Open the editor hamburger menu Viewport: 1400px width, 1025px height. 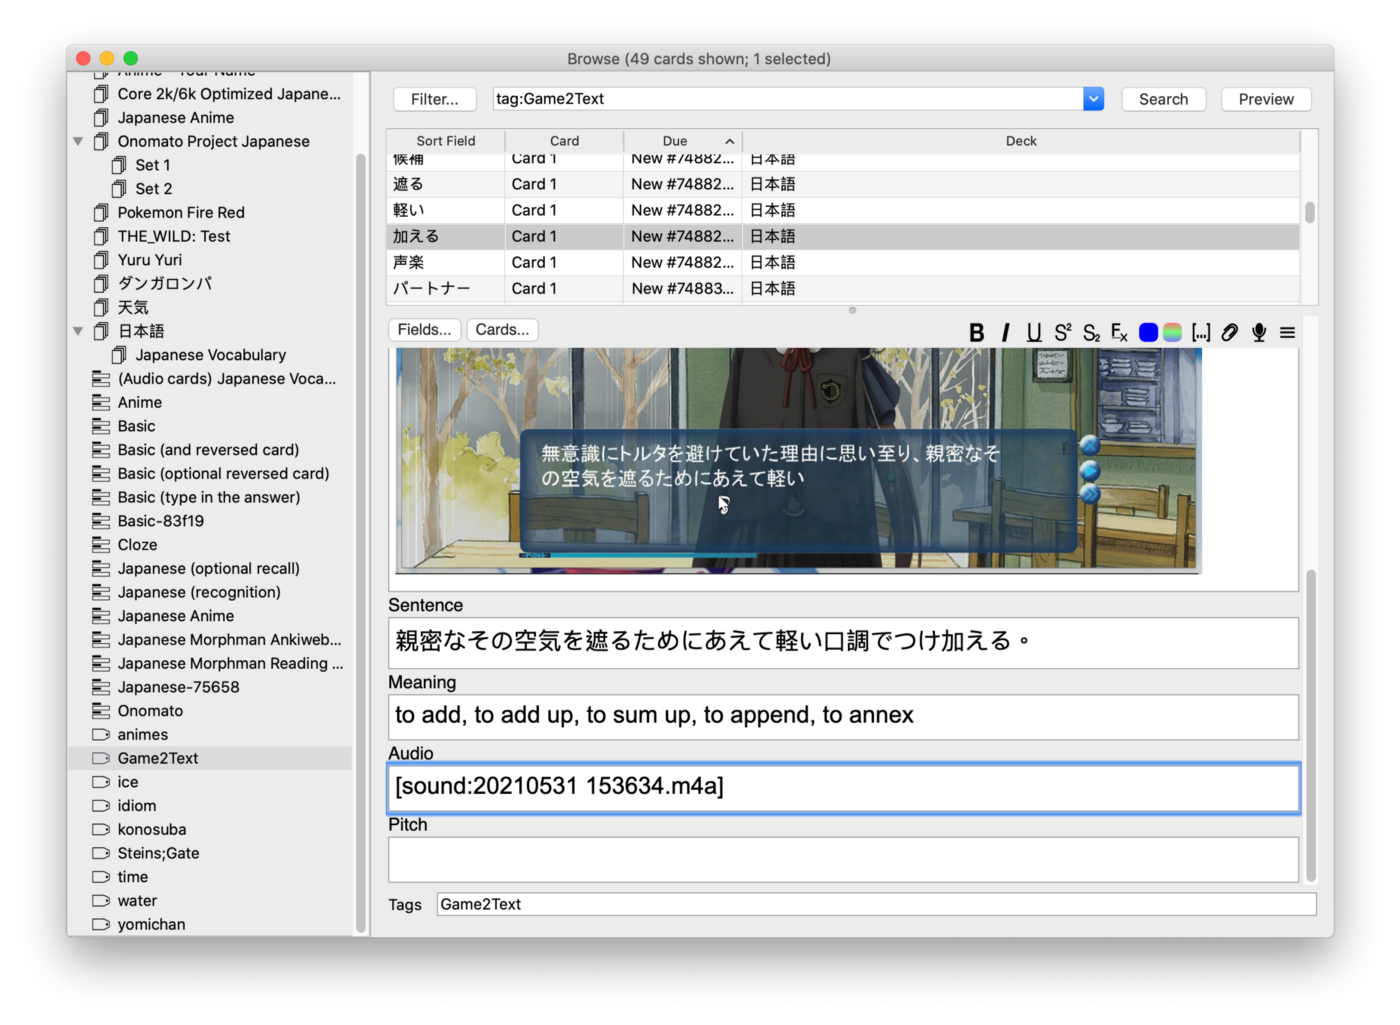(1287, 332)
